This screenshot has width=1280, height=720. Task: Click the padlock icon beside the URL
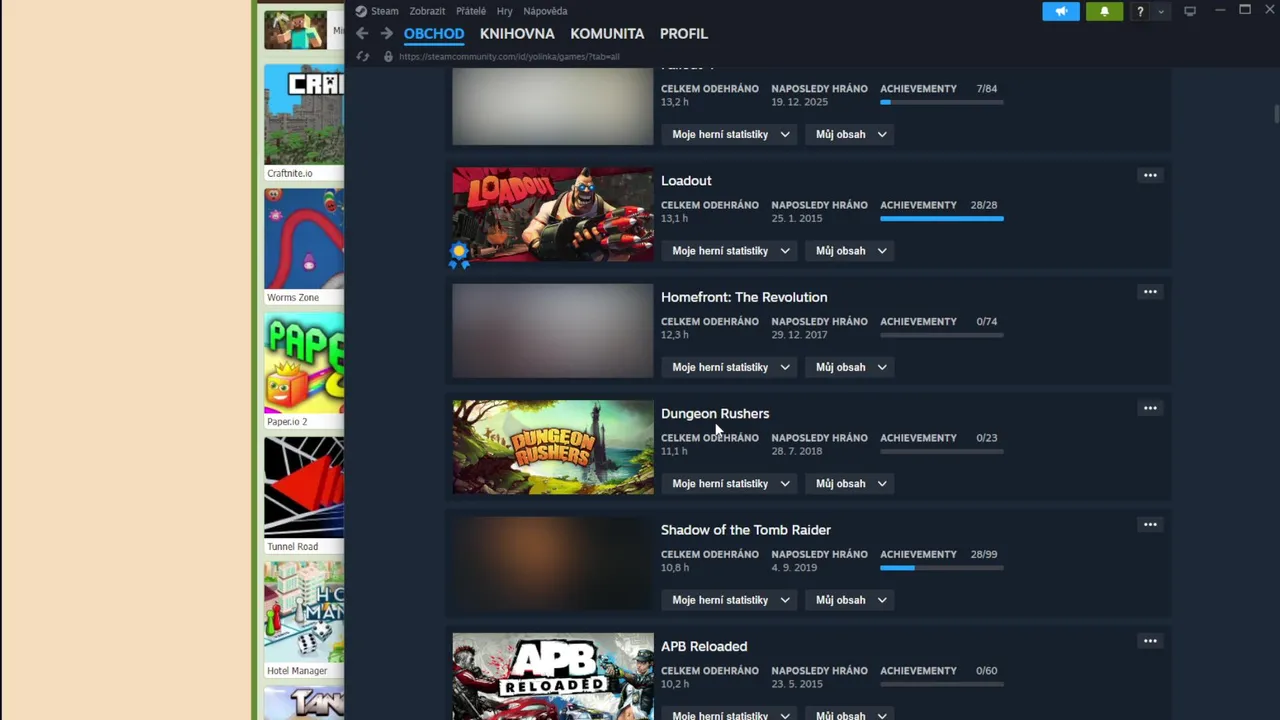point(388,57)
